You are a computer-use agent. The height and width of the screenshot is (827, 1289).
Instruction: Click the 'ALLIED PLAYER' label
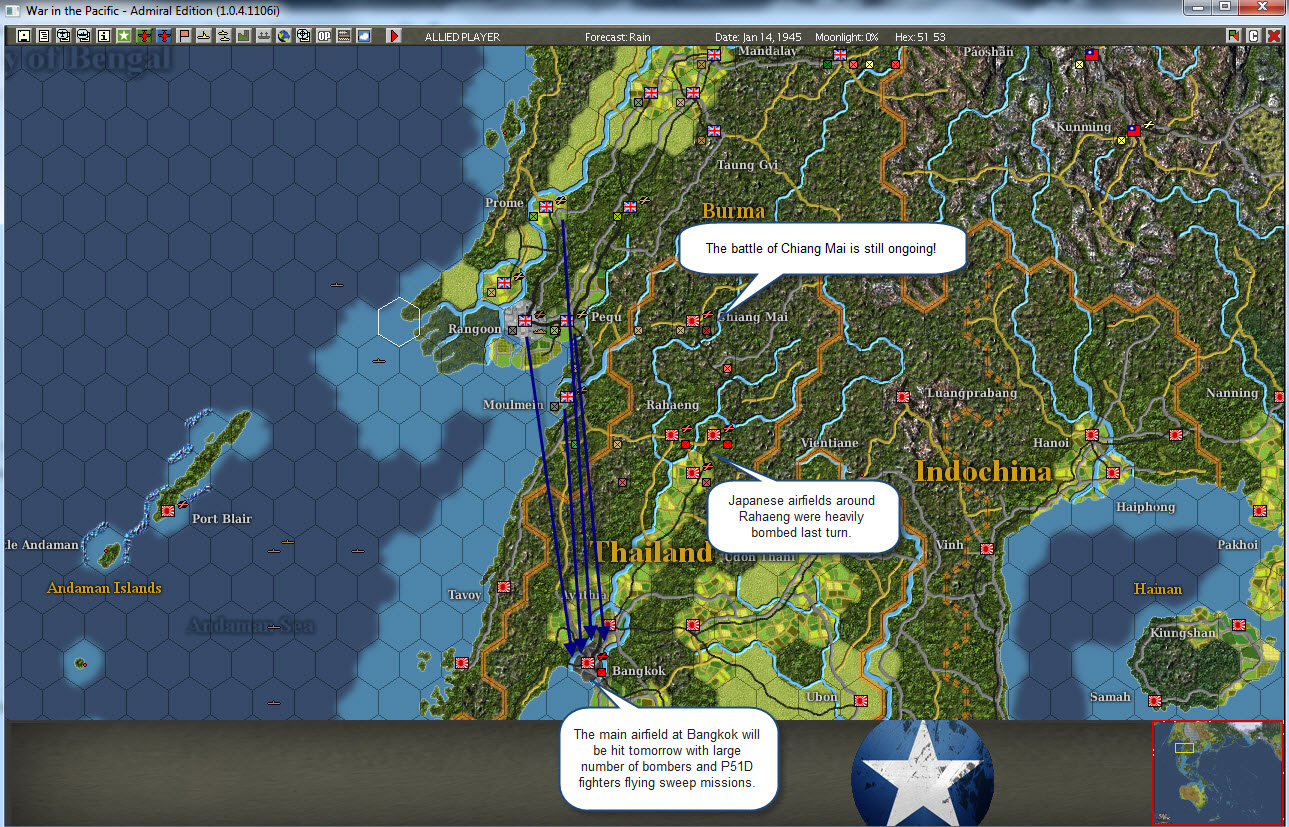coord(462,37)
